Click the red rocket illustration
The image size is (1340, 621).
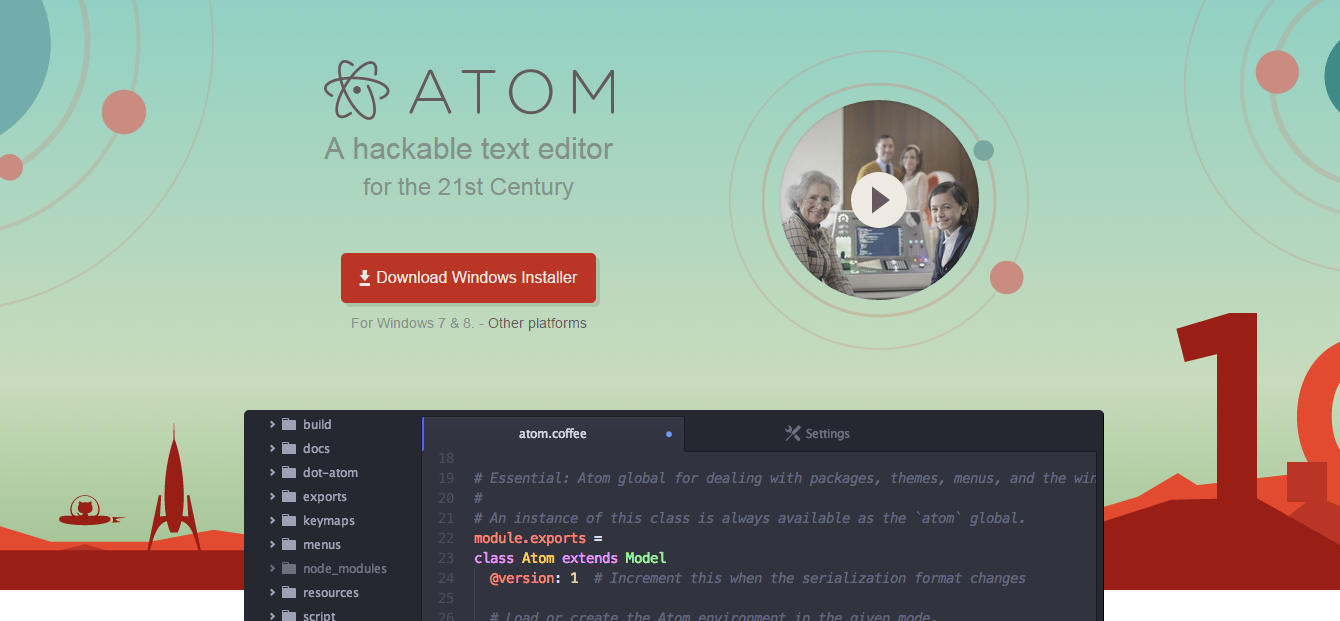click(x=174, y=488)
